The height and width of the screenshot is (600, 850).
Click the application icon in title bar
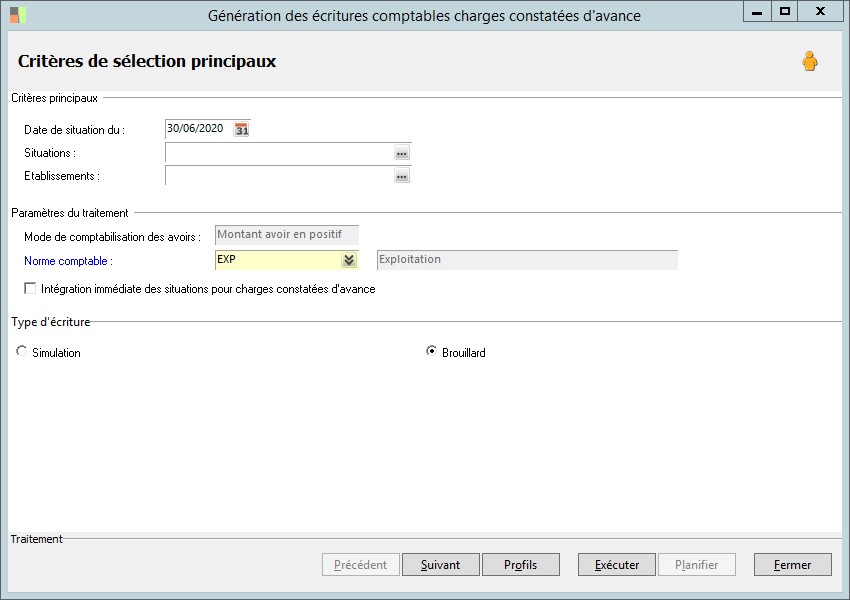tap(17, 15)
